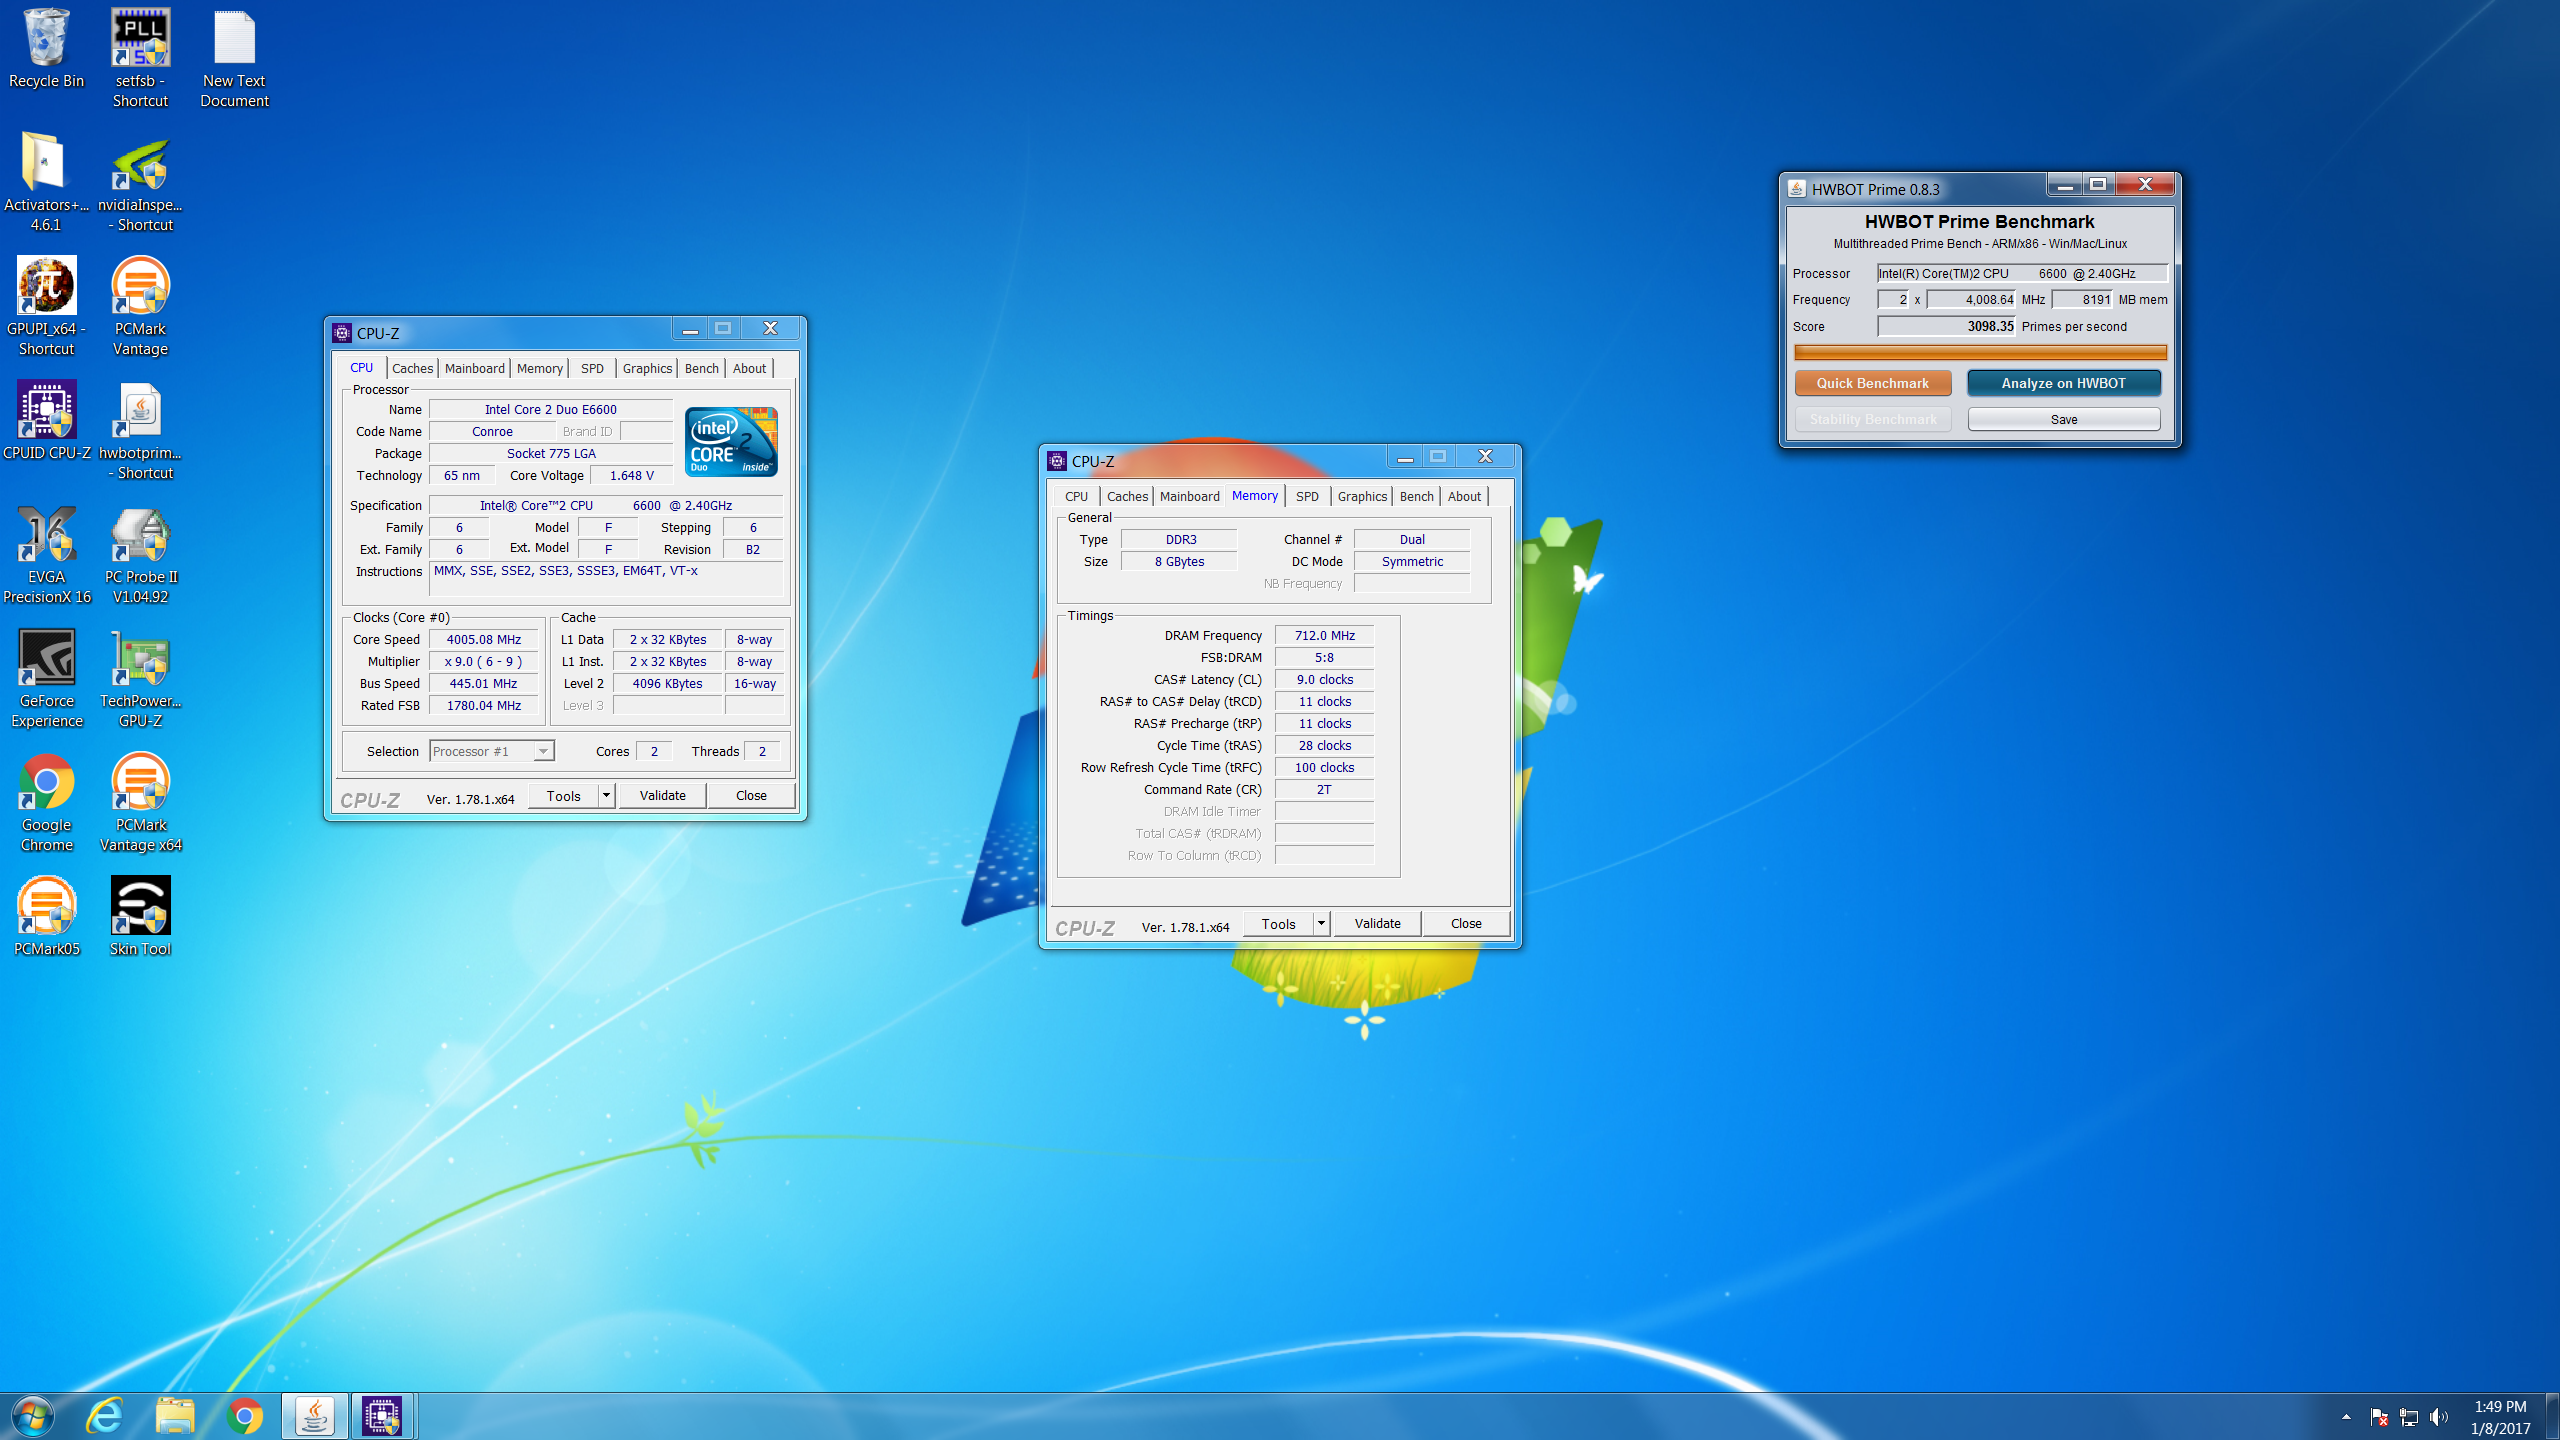Screen dimensions: 2560x1440
Task: Click Analyze on HWBOT button
Action: [2063, 383]
